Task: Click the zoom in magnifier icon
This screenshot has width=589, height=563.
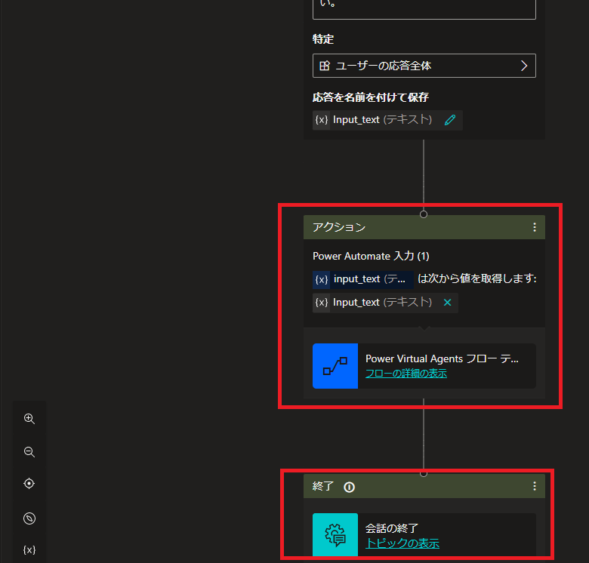Action: (29, 418)
